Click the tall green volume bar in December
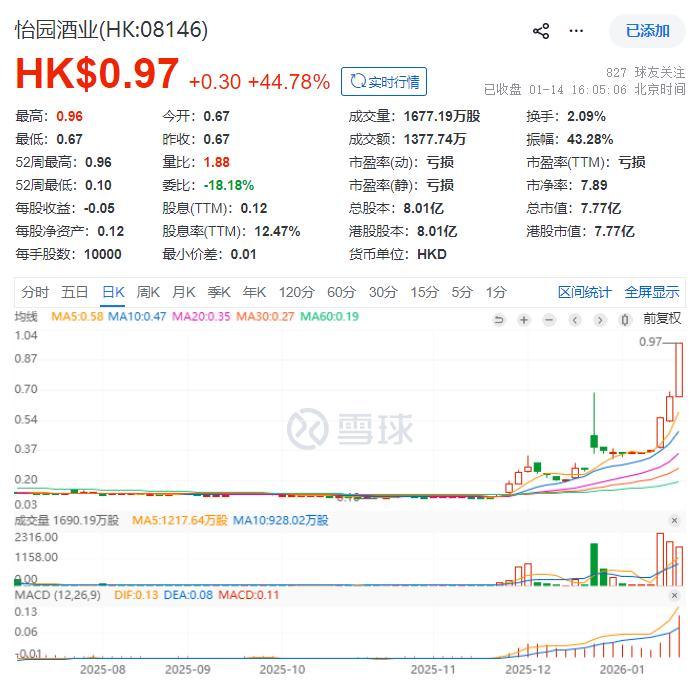695x687 pixels. coord(594,564)
